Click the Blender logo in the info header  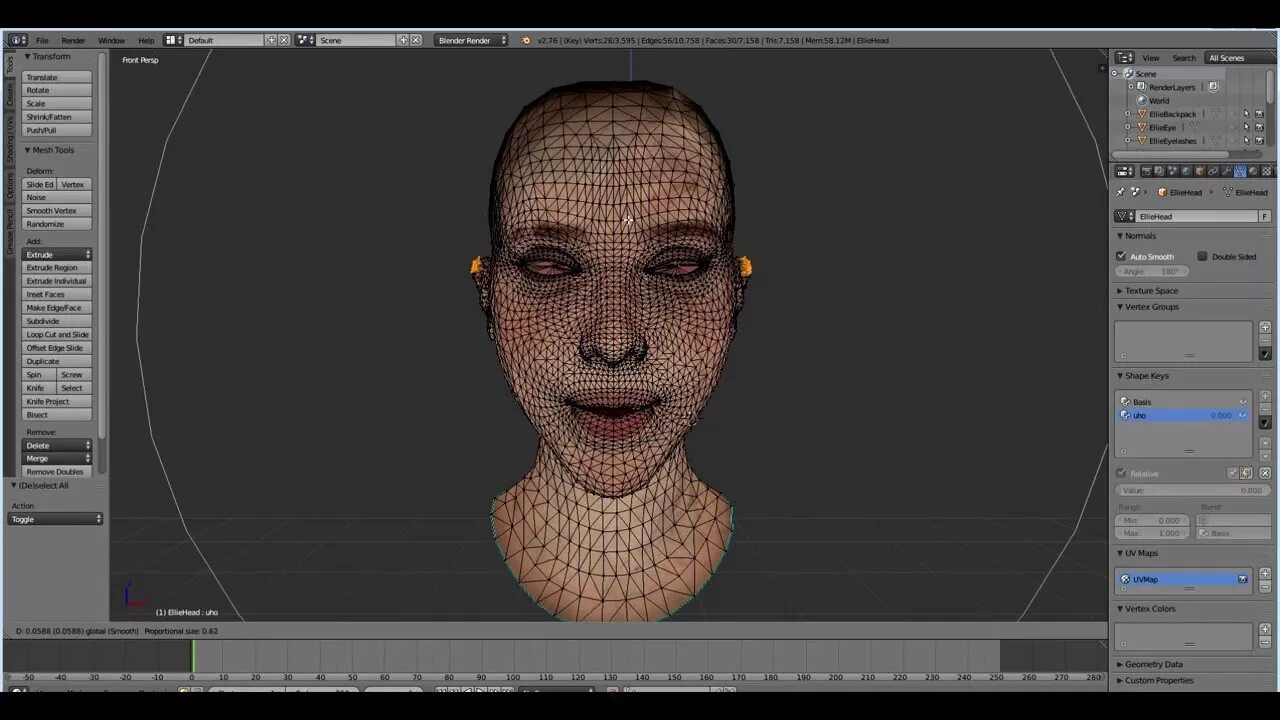coord(526,40)
